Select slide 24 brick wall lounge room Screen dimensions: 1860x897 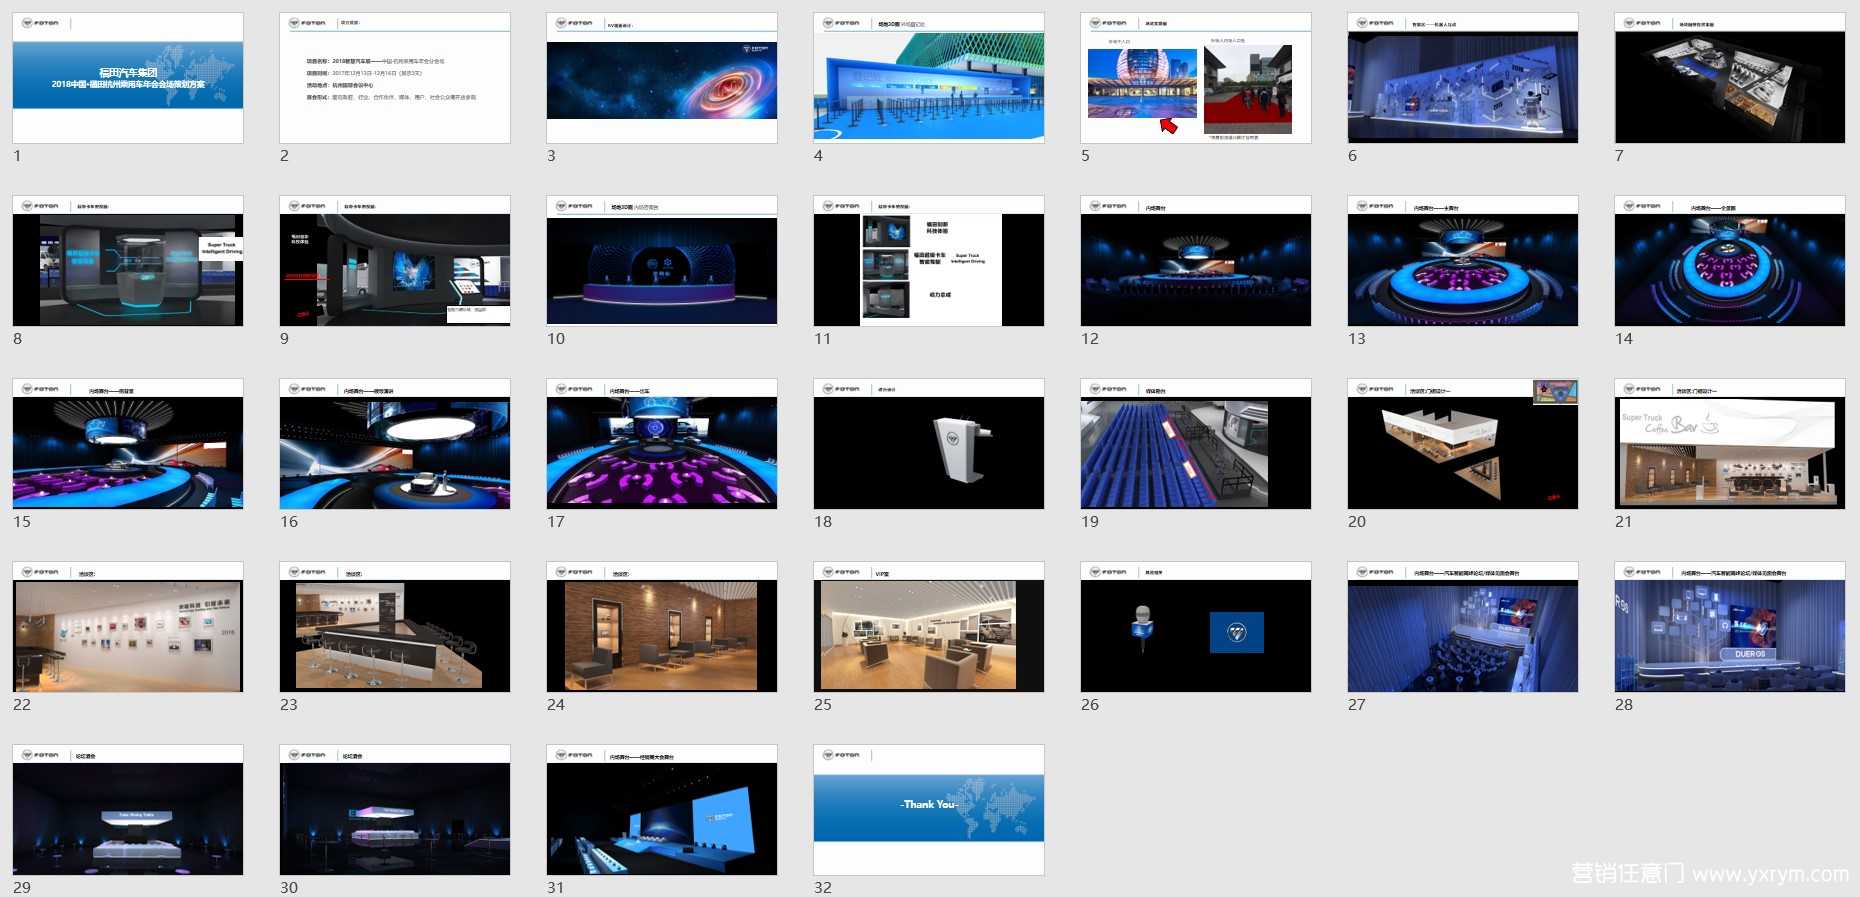pos(662,627)
